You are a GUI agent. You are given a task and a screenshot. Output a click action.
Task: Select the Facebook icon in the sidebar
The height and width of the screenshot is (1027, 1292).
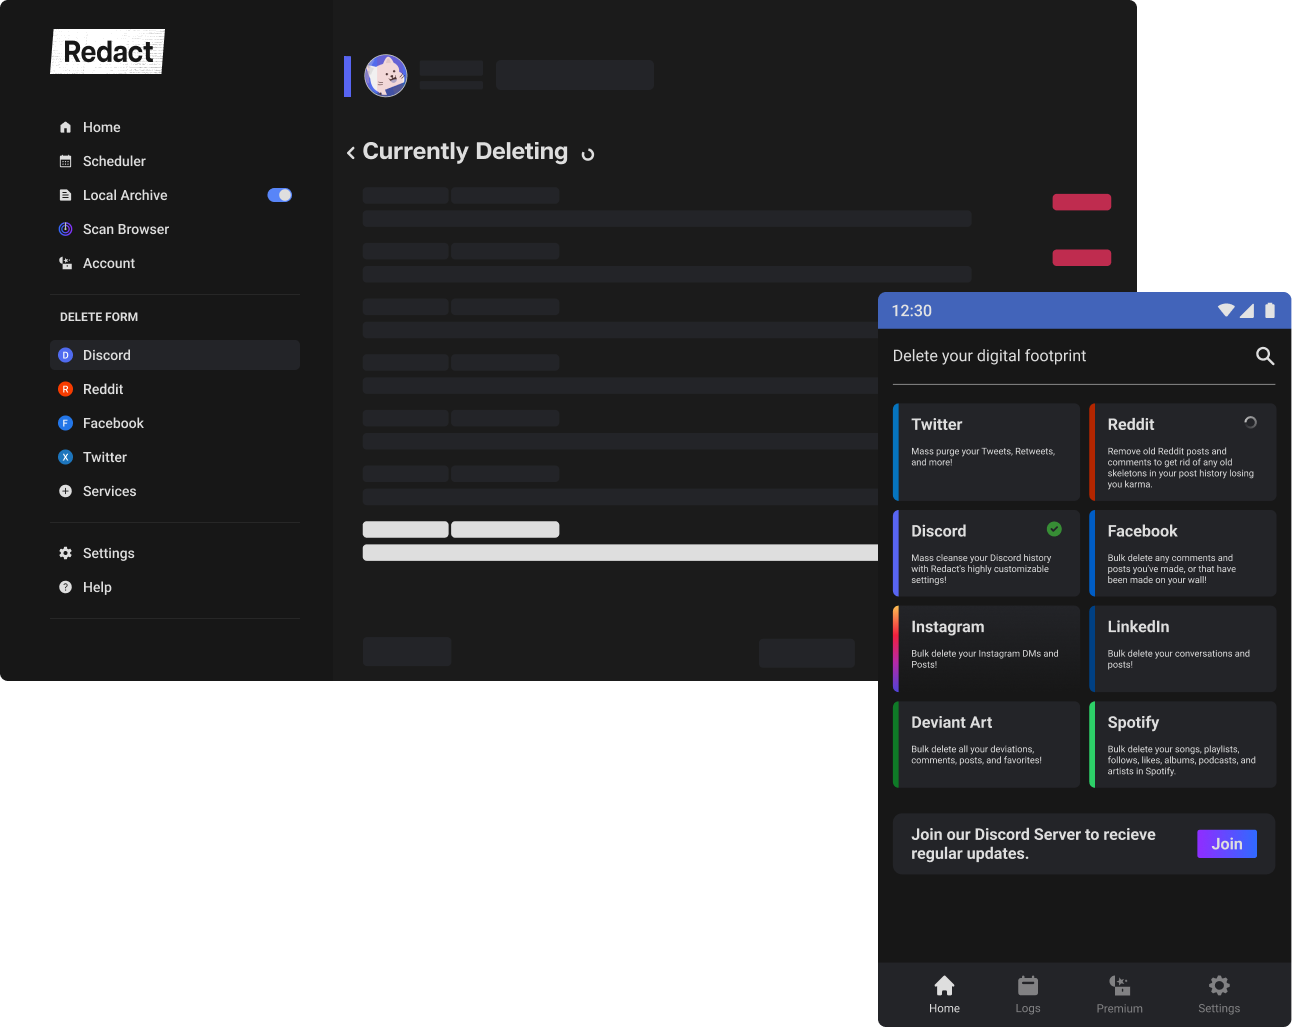point(65,423)
